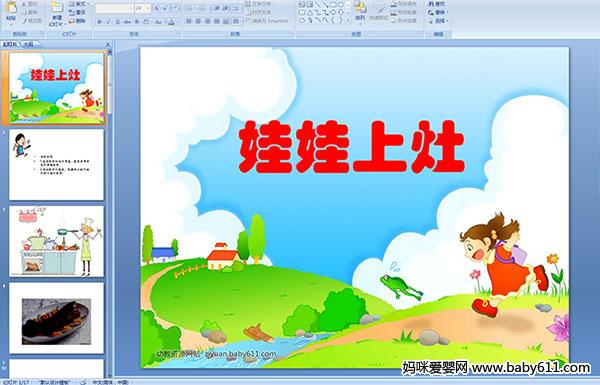The image size is (600, 385).
Task: Select the chef kitchen slide thumbnail
Action: point(57,241)
